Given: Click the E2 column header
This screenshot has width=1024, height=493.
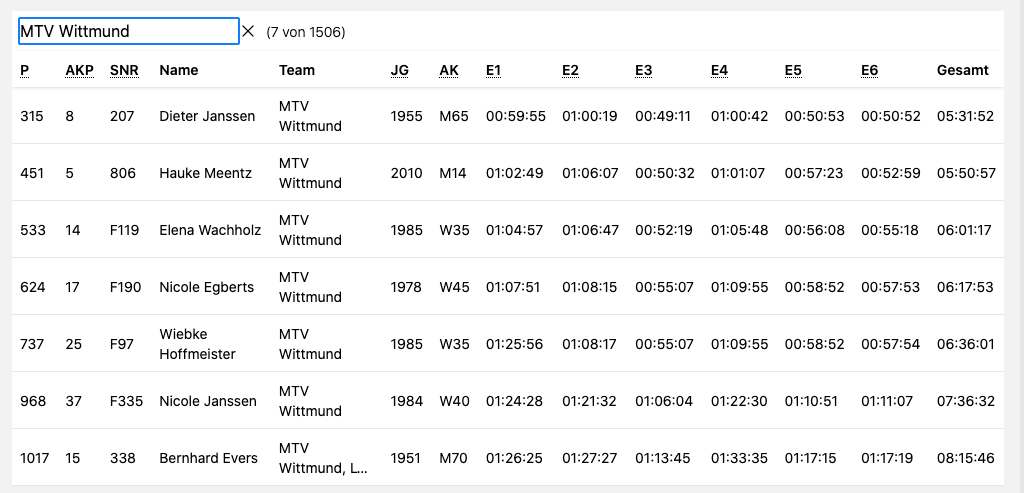Looking at the screenshot, I should (x=570, y=70).
